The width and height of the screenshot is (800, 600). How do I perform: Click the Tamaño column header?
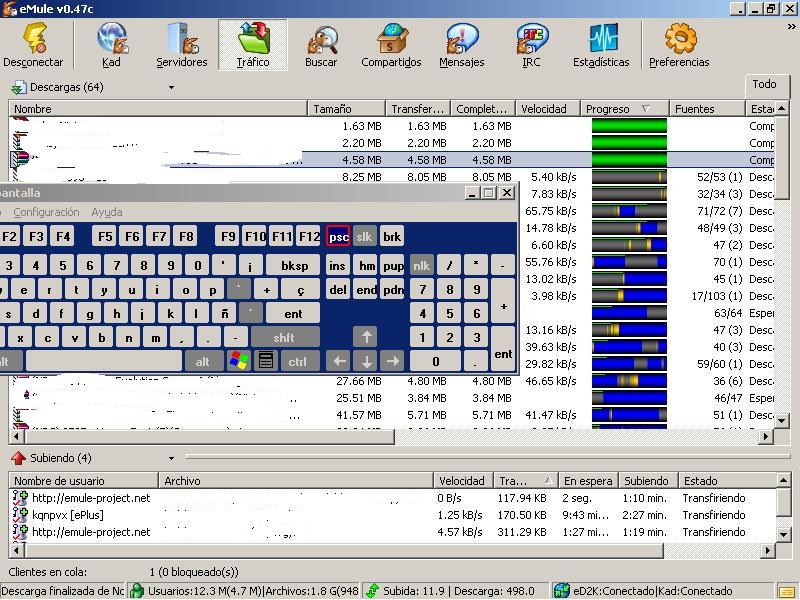[x=346, y=109]
